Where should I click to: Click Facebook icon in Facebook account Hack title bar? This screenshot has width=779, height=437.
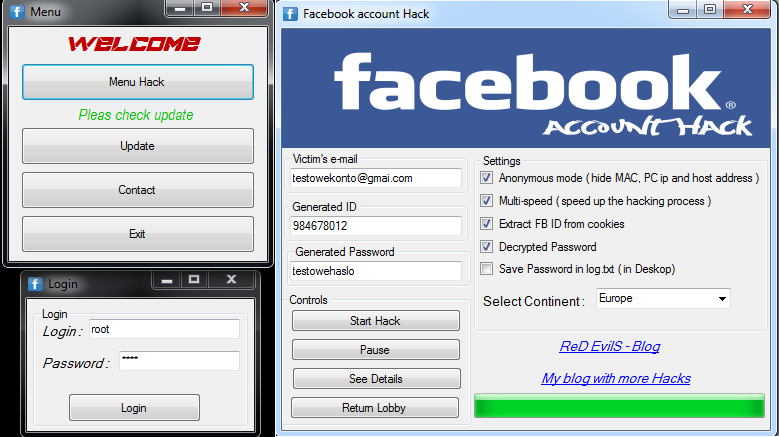(290, 14)
